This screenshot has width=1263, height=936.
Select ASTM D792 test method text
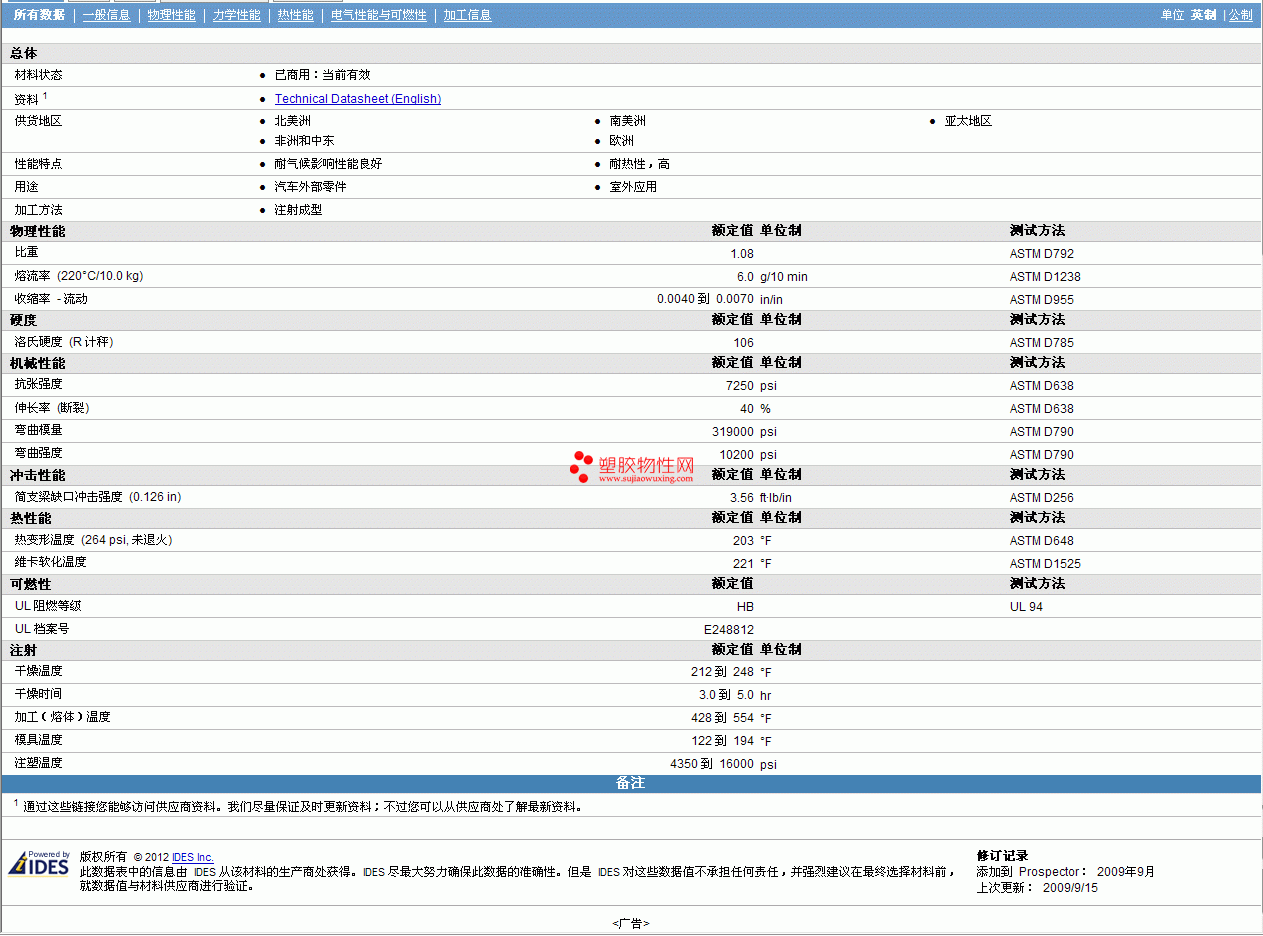coord(1042,254)
